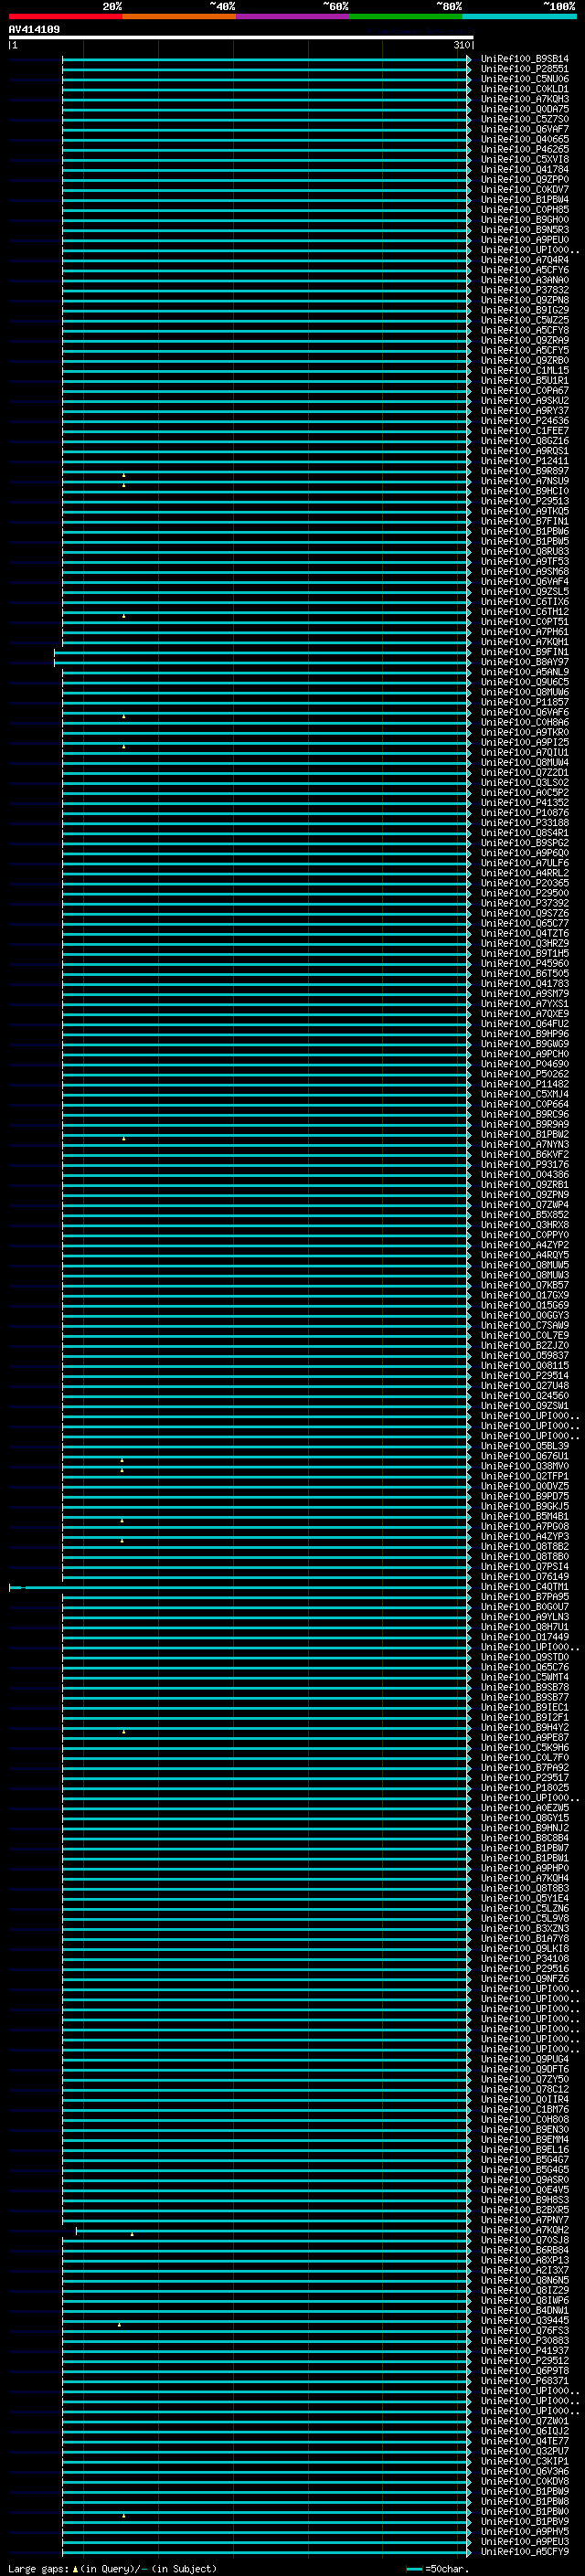Click the hit label UniRef100_P37832
Image resolution: width=585 pixels, height=2576 pixels.
click(x=525, y=290)
